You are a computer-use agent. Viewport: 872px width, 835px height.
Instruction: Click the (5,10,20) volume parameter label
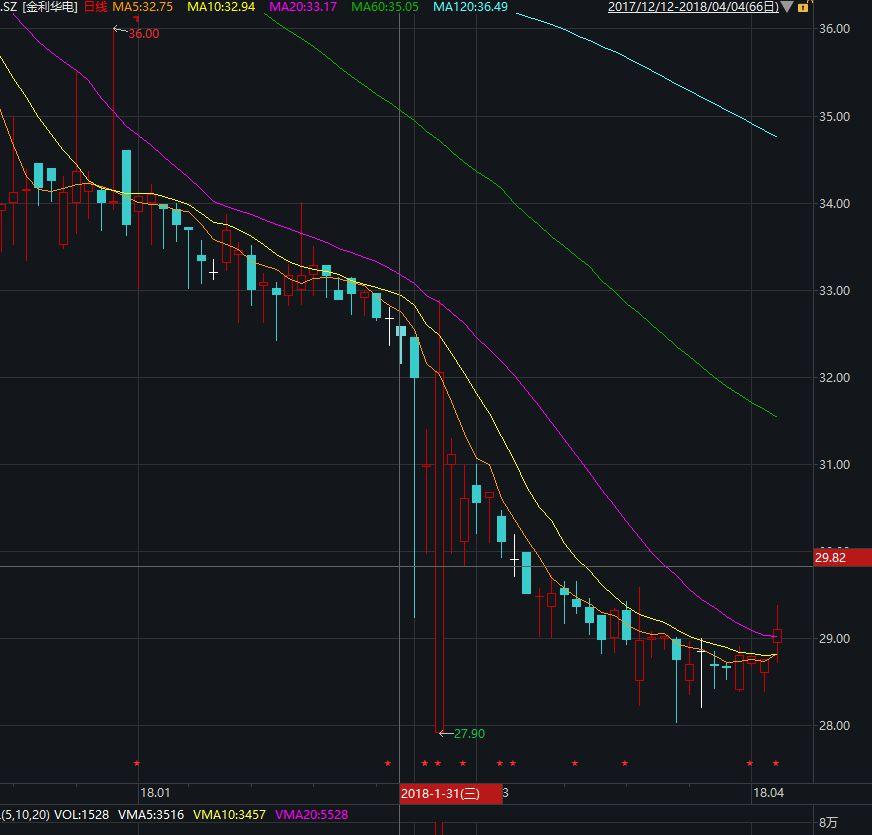[x=25, y=815]
